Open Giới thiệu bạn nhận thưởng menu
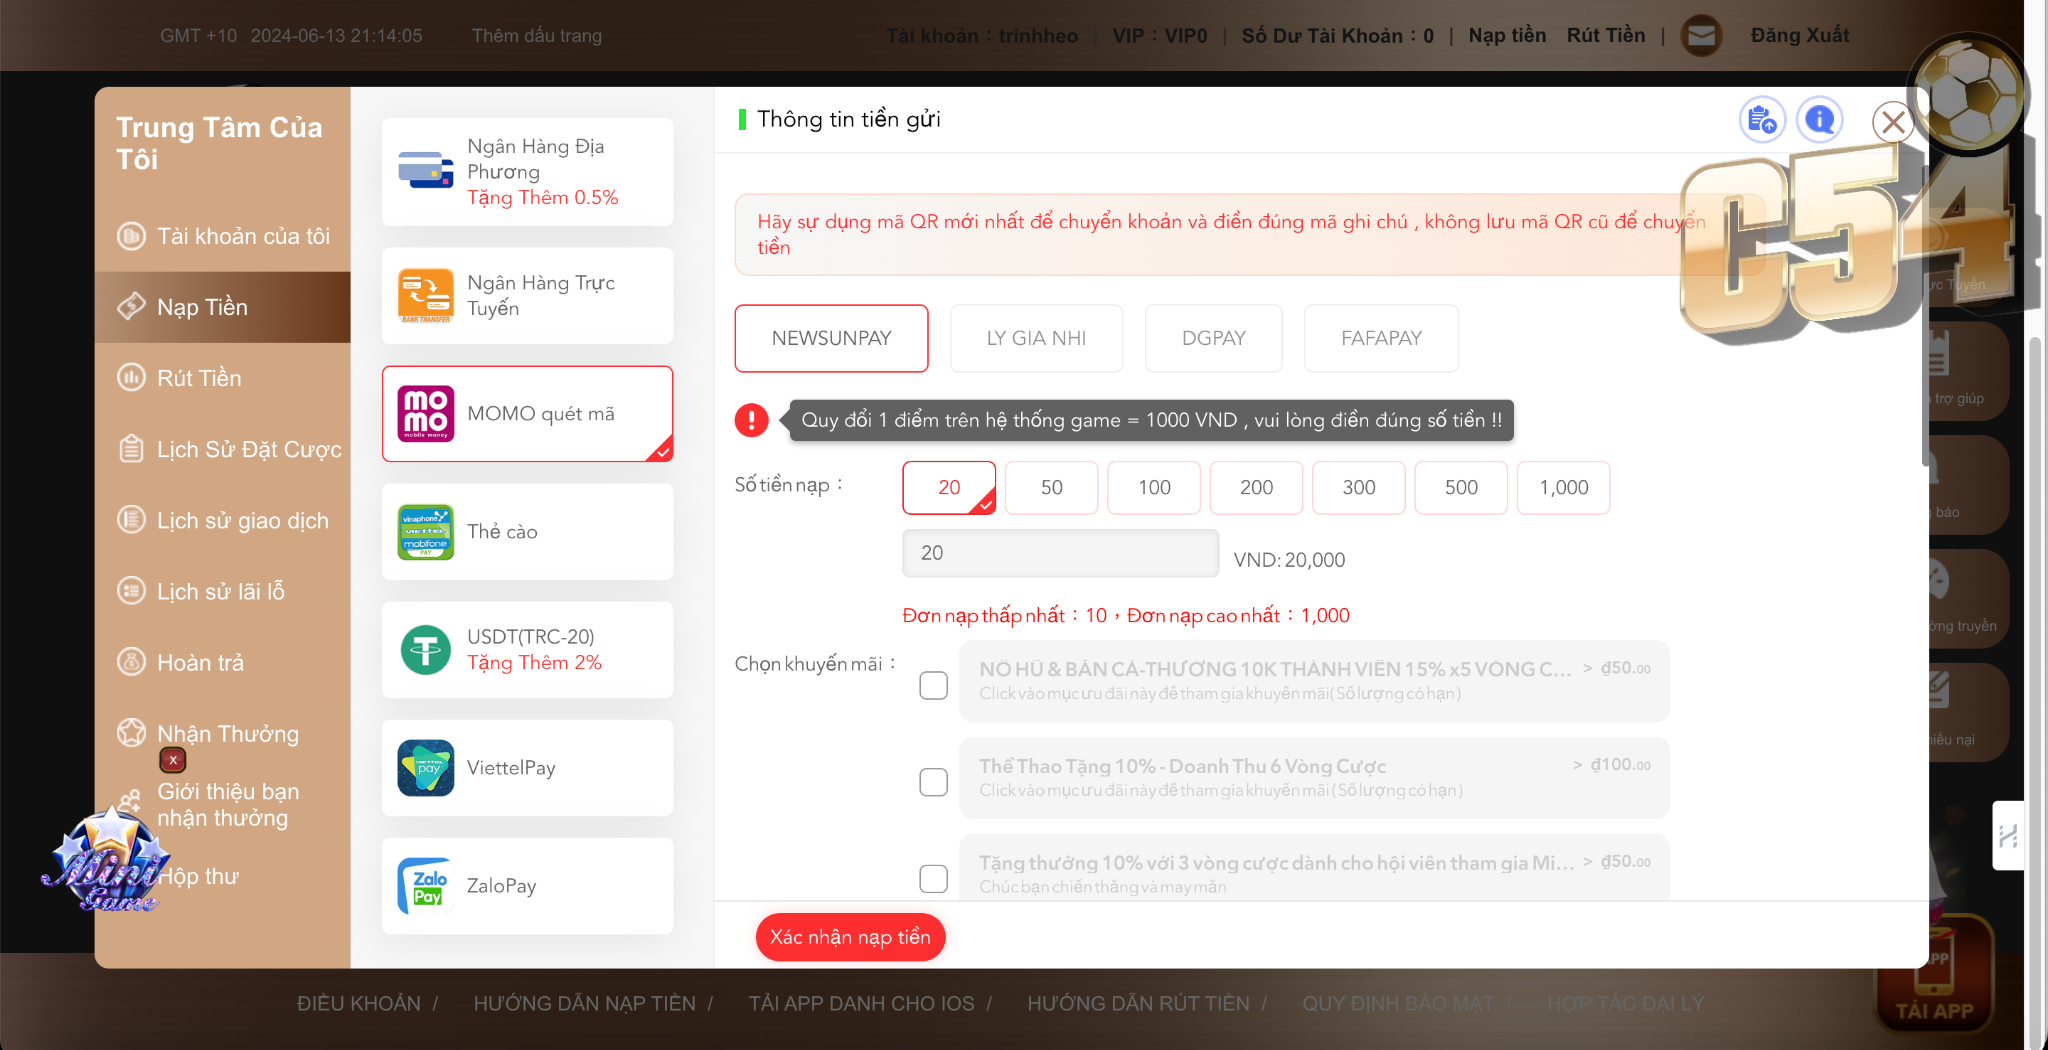The image size is (2048, 1050). tap(228, 804)
